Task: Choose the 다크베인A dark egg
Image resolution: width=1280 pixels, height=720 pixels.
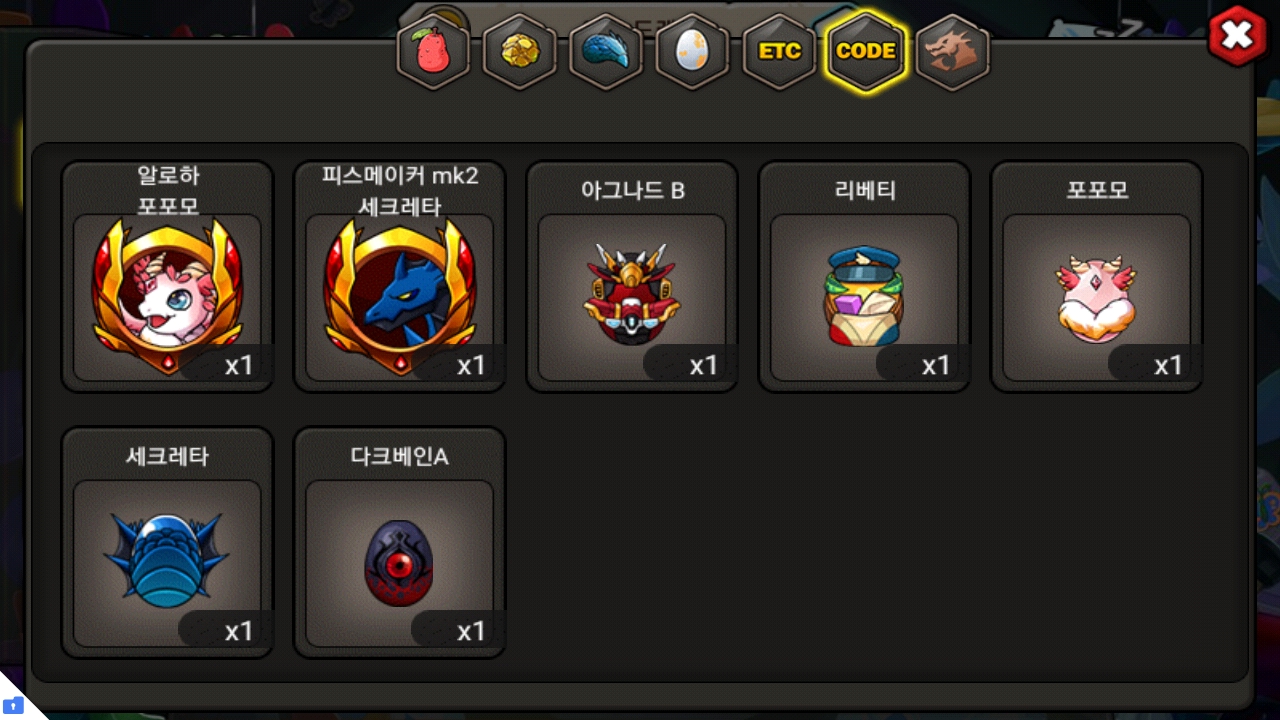Action: 399,543
